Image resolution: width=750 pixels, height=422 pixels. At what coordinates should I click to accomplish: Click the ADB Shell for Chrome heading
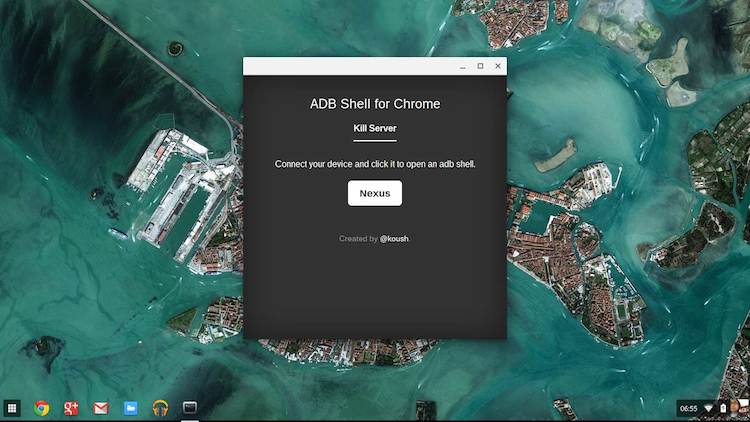pyautogui.click(x=375, y=104)
